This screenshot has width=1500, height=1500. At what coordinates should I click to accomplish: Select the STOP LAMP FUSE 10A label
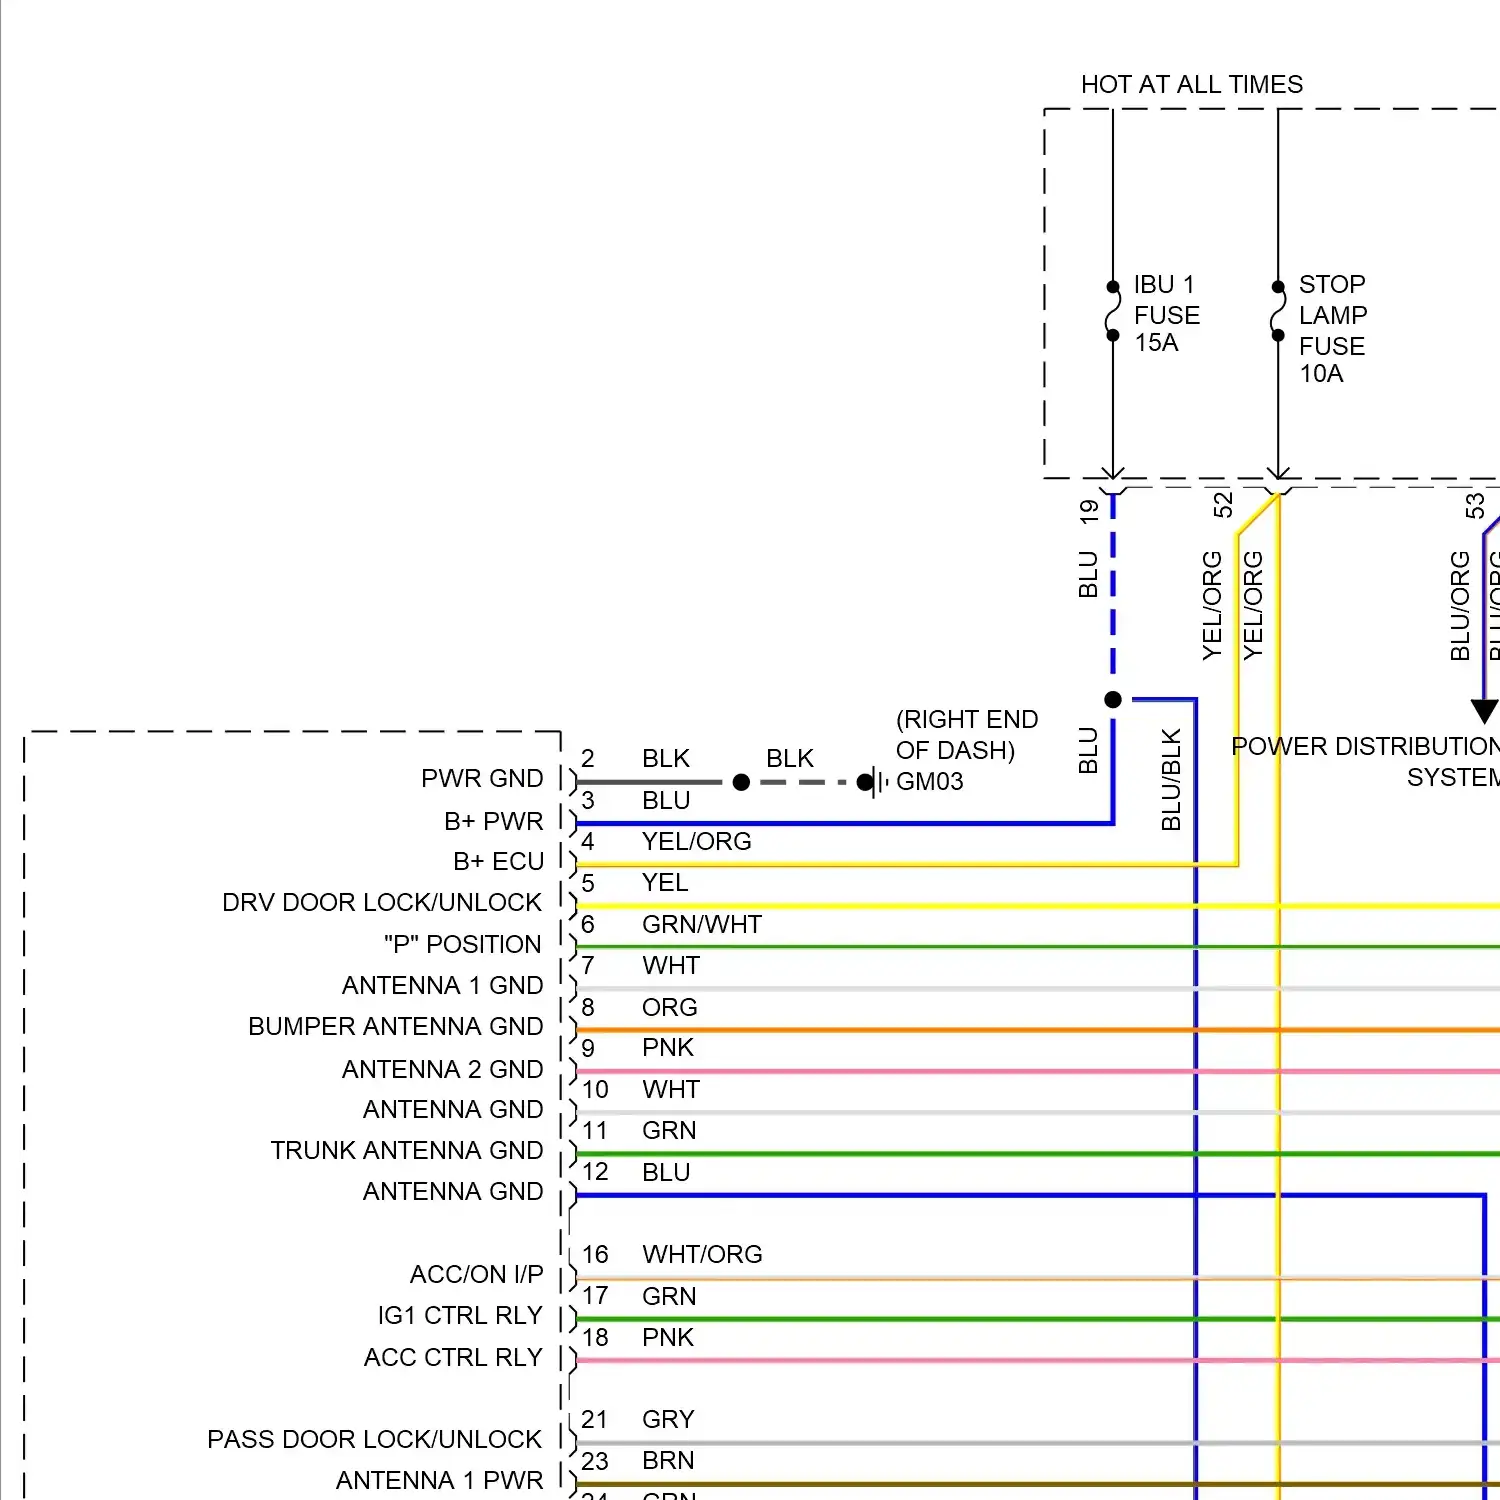pyautogui.click(x=1332, y=329)
